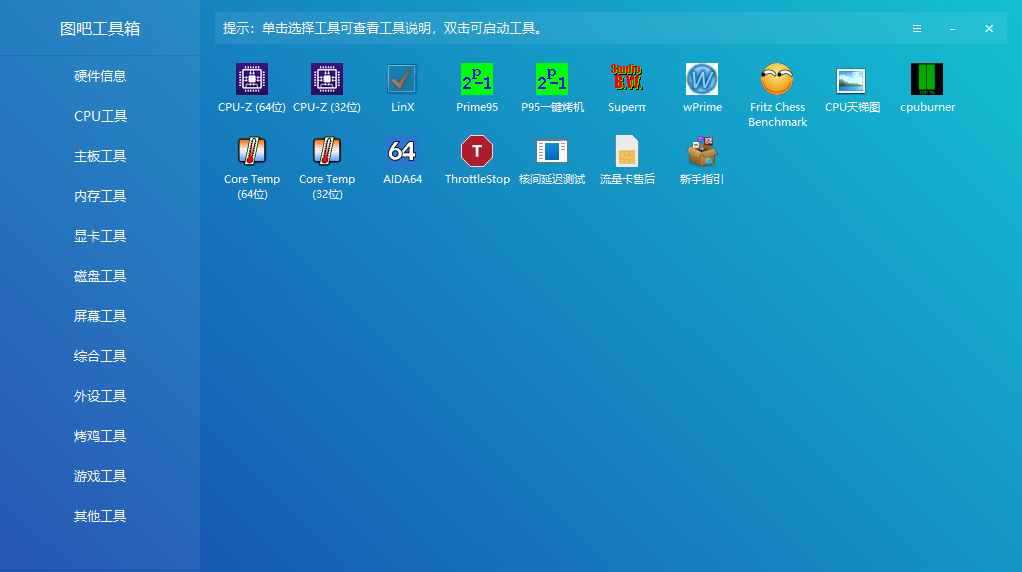The width and height of the screenshot is (1022, 572).
Task: Select the CPU-Z (32位) tool icon
Action: pyautogui.click(x=327, y=80)
